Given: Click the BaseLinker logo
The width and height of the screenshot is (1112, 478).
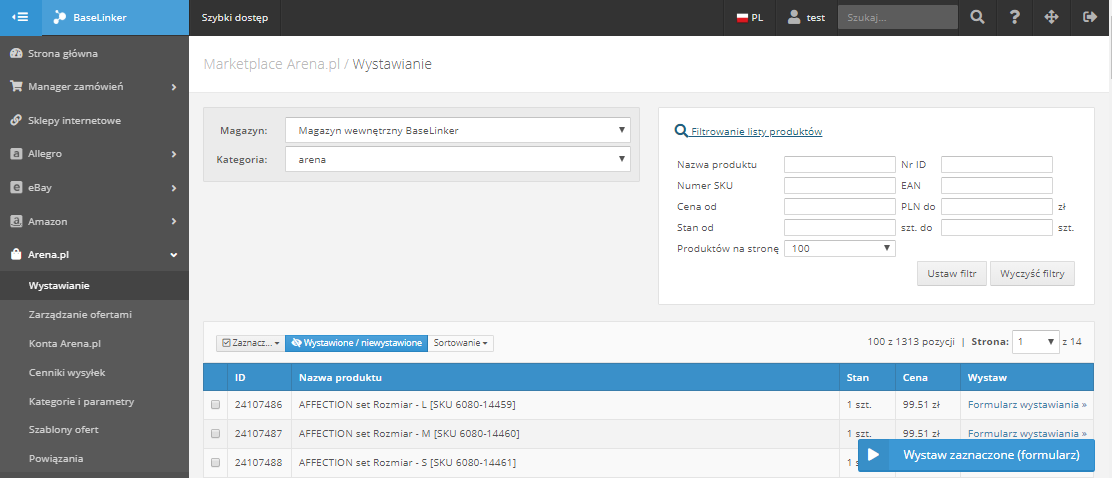Looking at the screenshot, I should pos(90,18).
